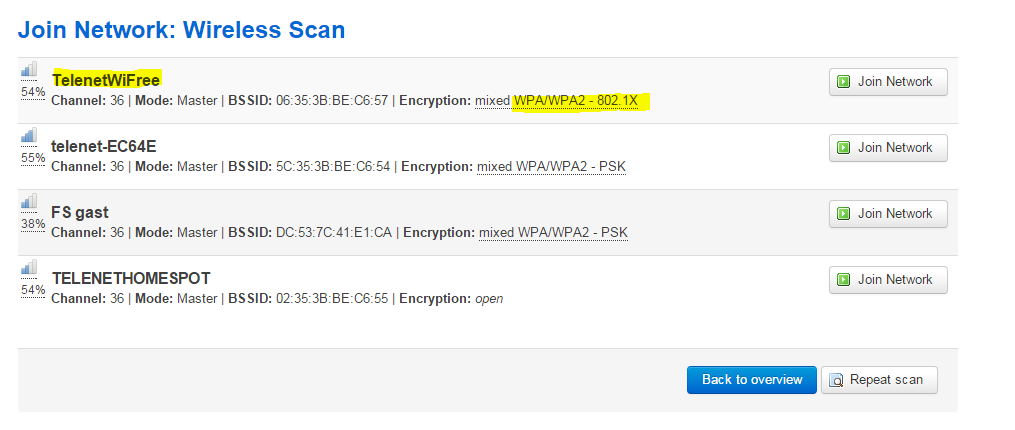Click signal strength icon for telenet-EC64E
This screenshot has width=1015, height=430.
pyautogui.click(x=29, y=135)
